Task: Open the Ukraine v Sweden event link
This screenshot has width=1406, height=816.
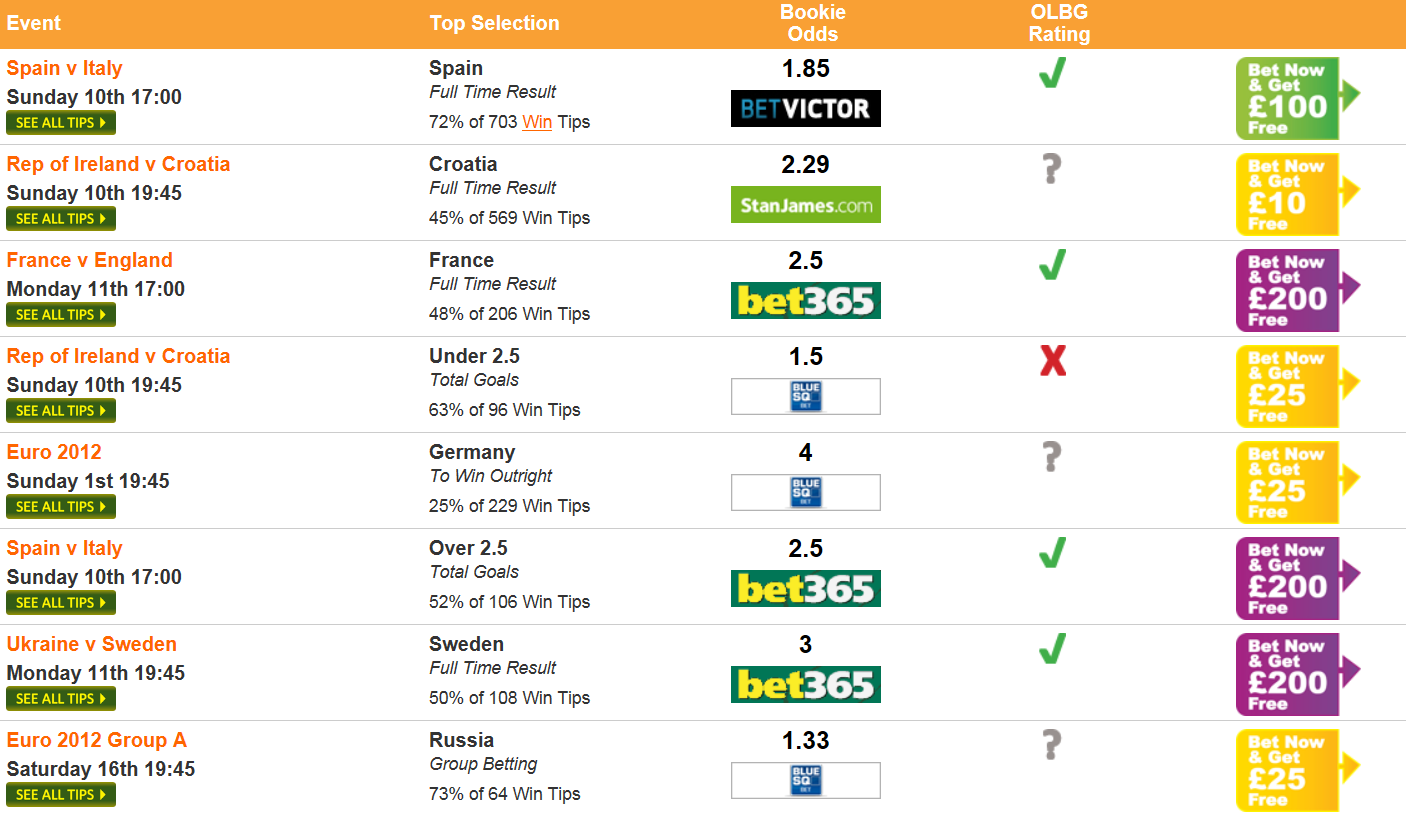Action: (92, 644)
